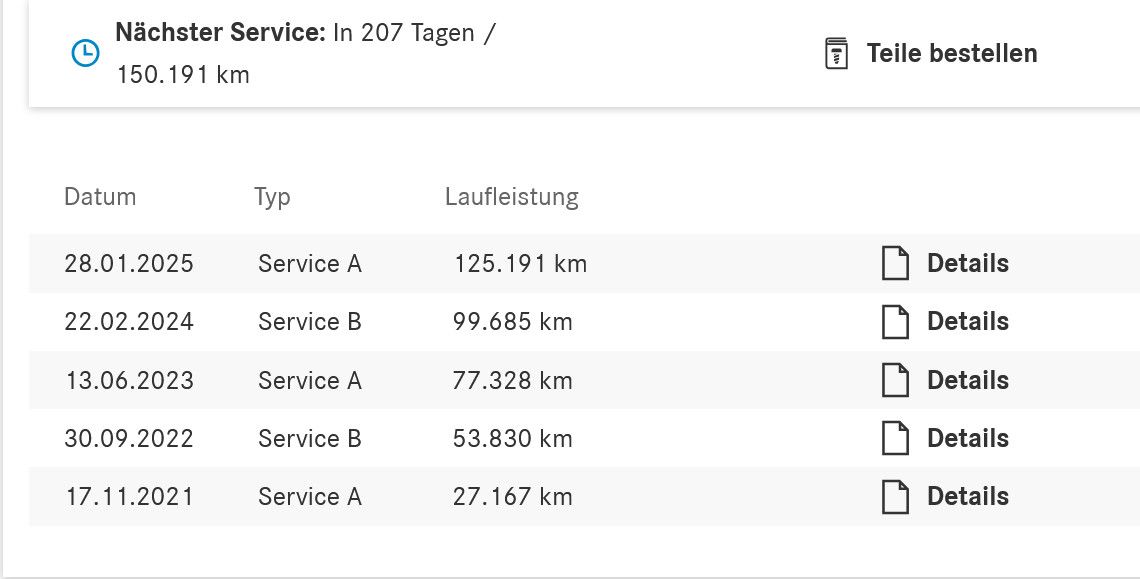Click the parts order document icon
This screenshot has width=1140, height=579.
pyautogui.click(x=836, y=54)
